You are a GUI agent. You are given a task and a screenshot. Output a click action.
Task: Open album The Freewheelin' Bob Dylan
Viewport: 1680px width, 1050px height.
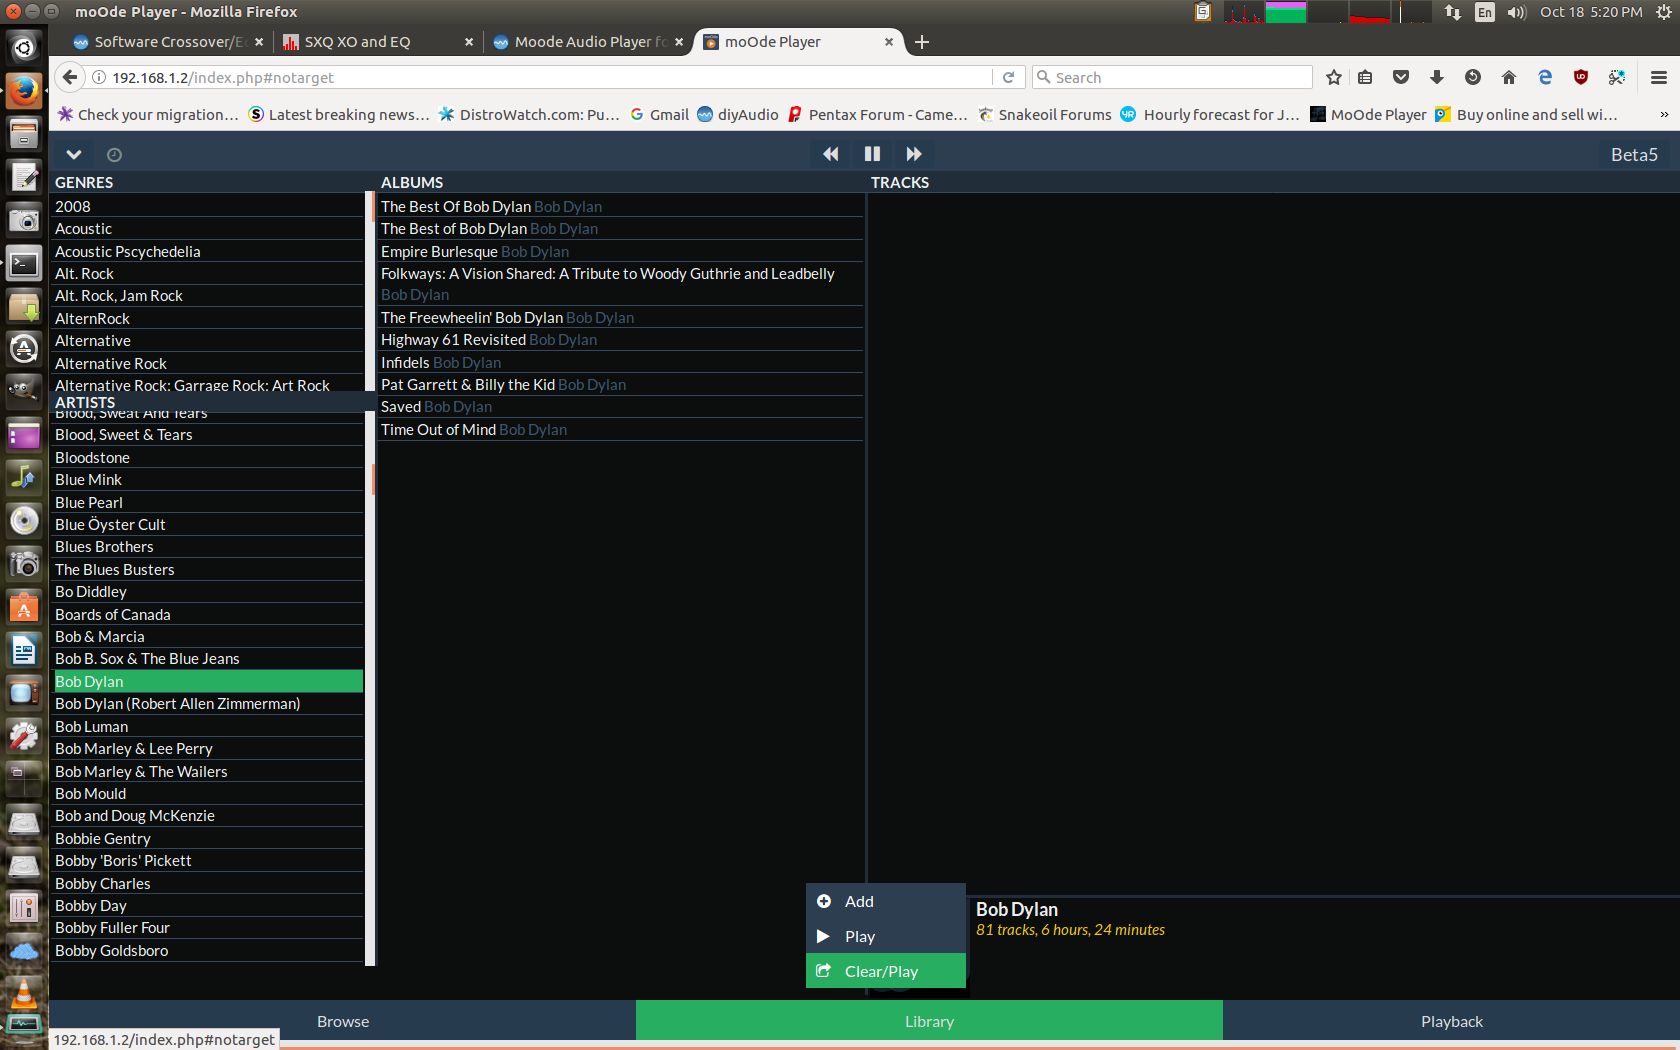(619, 317)
